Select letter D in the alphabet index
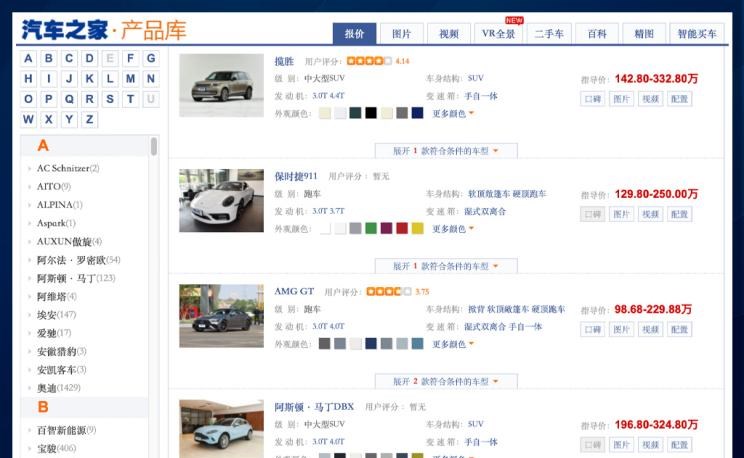 coord(90,58)
